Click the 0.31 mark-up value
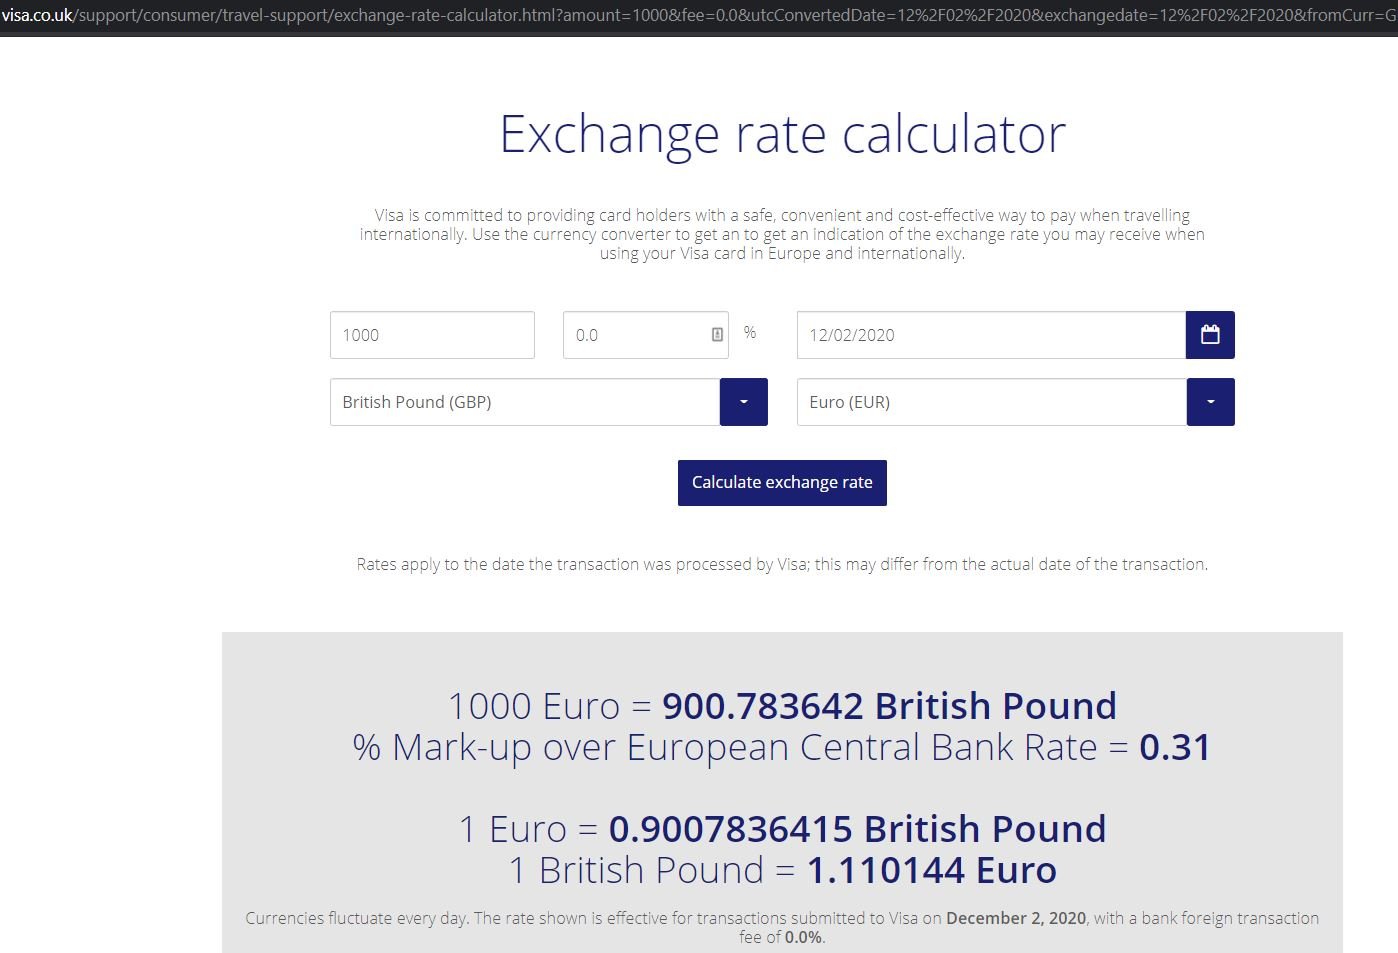Viewport: 1398px width, 953px height. coord(1175,747)
